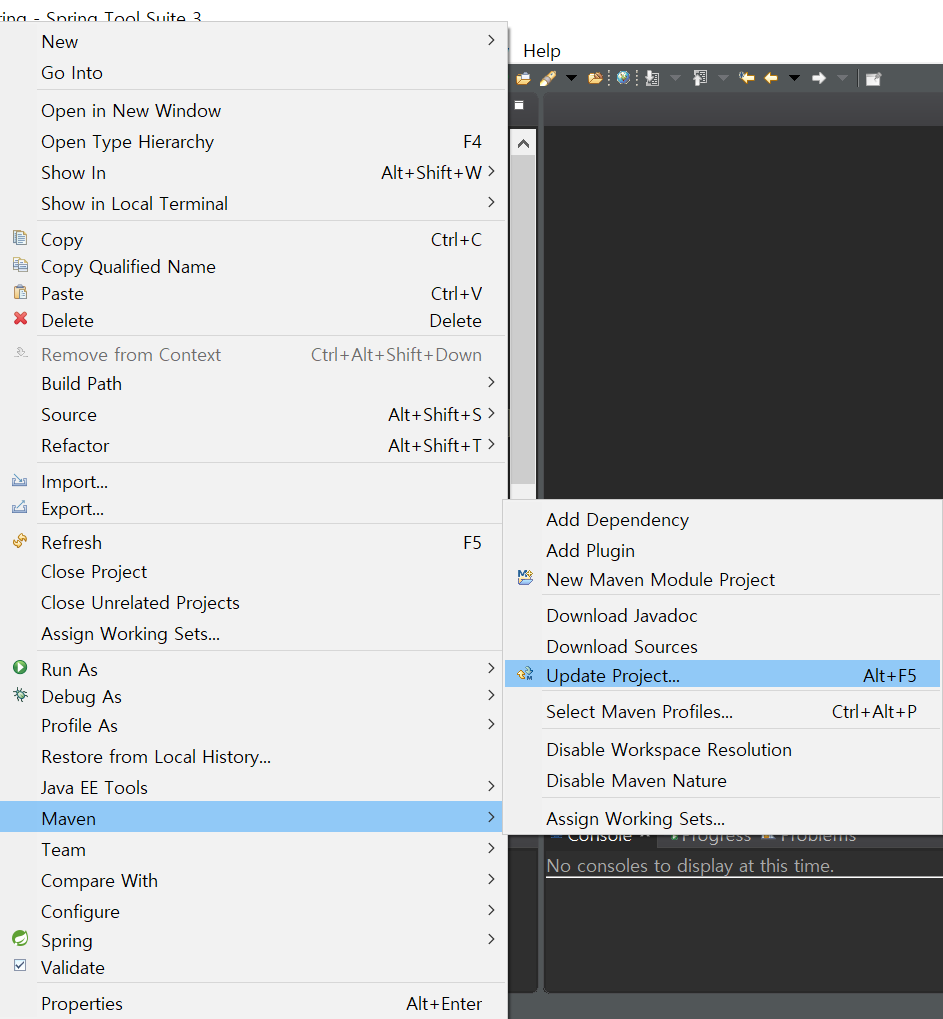Expand the Spring submenu

click(x=253, y=940)
